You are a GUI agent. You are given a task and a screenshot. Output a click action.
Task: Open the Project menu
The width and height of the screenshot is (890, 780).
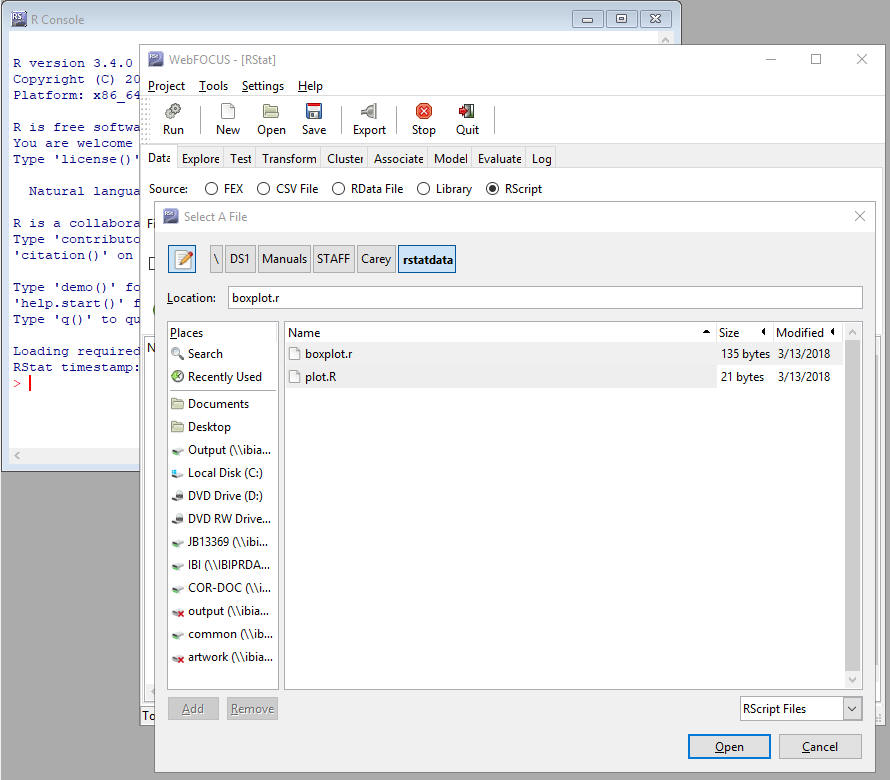click(166, 86)
